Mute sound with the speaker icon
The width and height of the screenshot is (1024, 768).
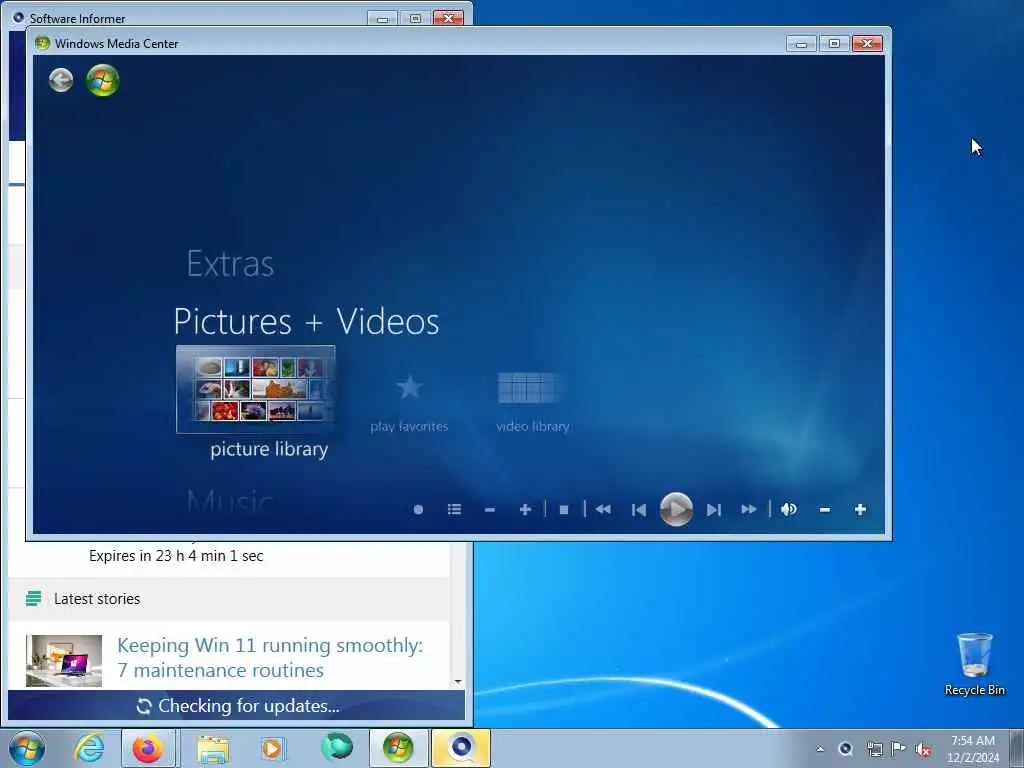click(789, 509)
